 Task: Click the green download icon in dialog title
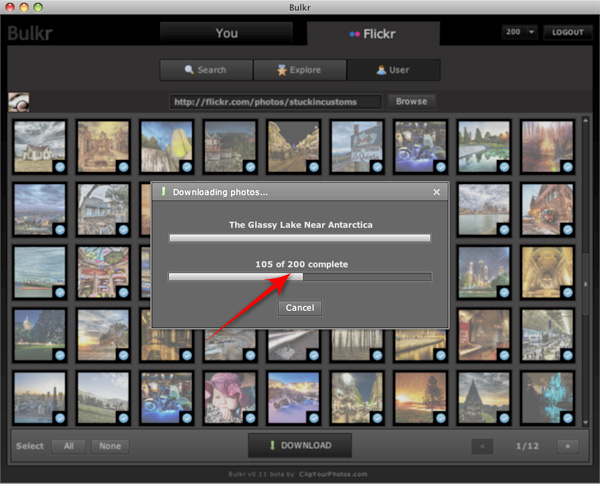(163, 191)
